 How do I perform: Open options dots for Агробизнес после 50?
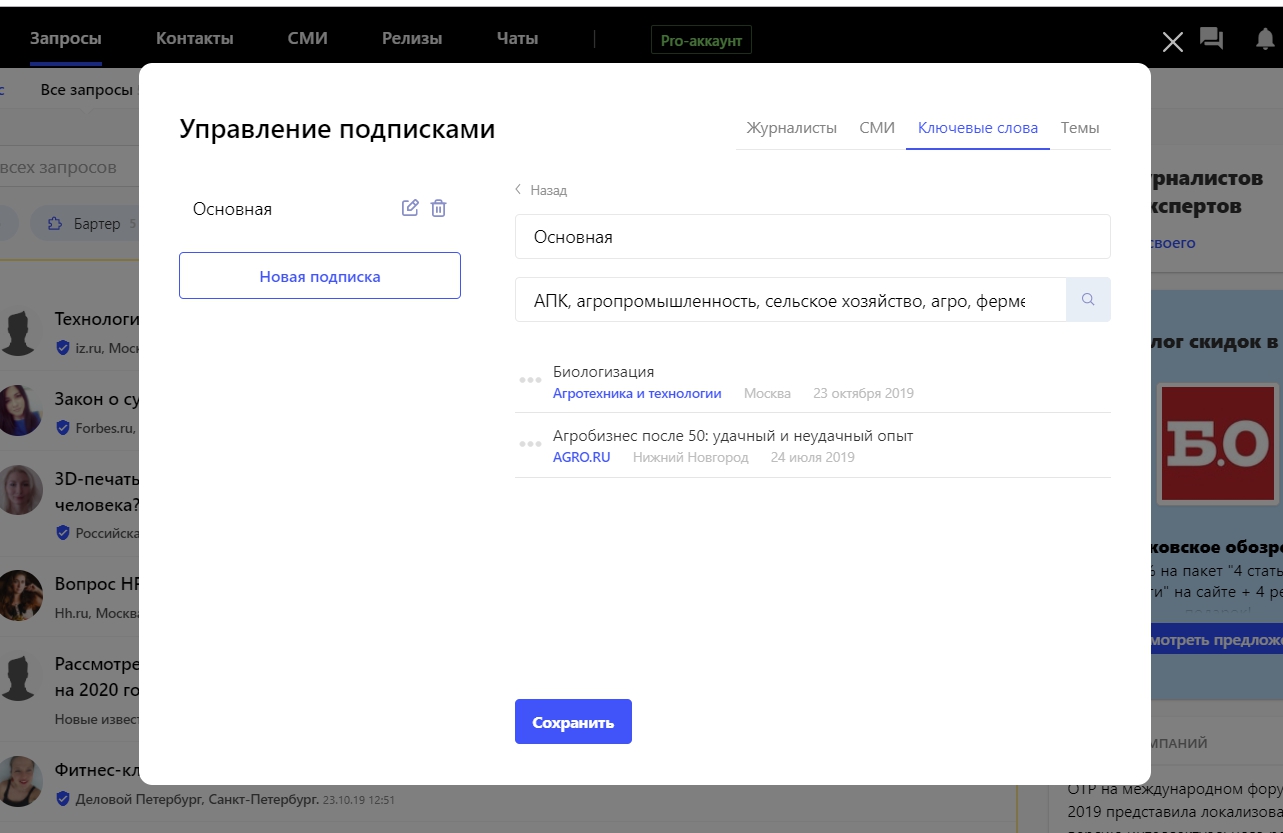[530, 444]
